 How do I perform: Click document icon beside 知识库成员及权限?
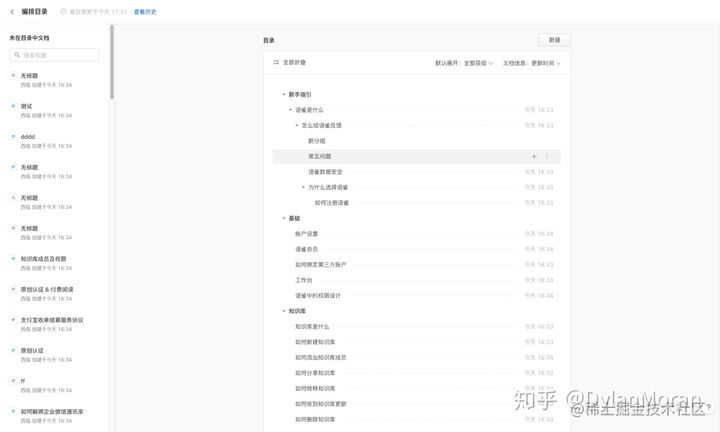pyautogui.click(x=13, y=259)
